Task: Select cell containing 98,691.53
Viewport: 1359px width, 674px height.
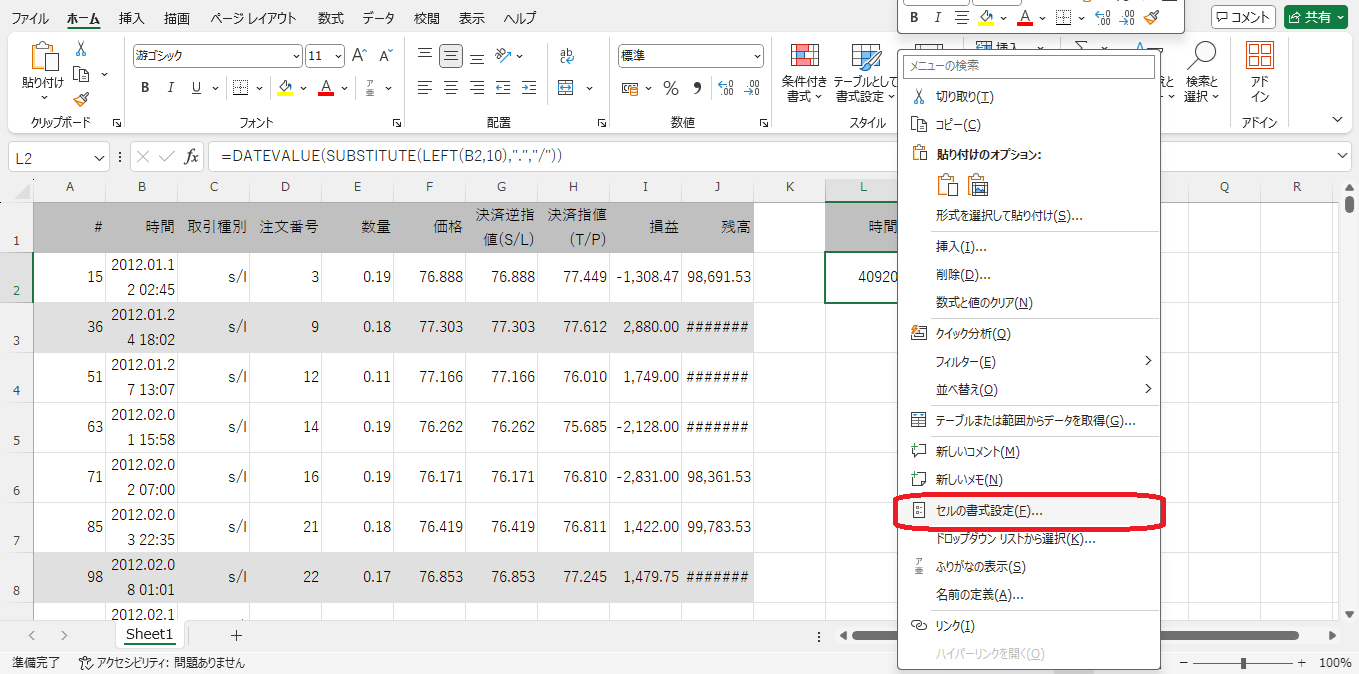Action: [x=718, y=277]
